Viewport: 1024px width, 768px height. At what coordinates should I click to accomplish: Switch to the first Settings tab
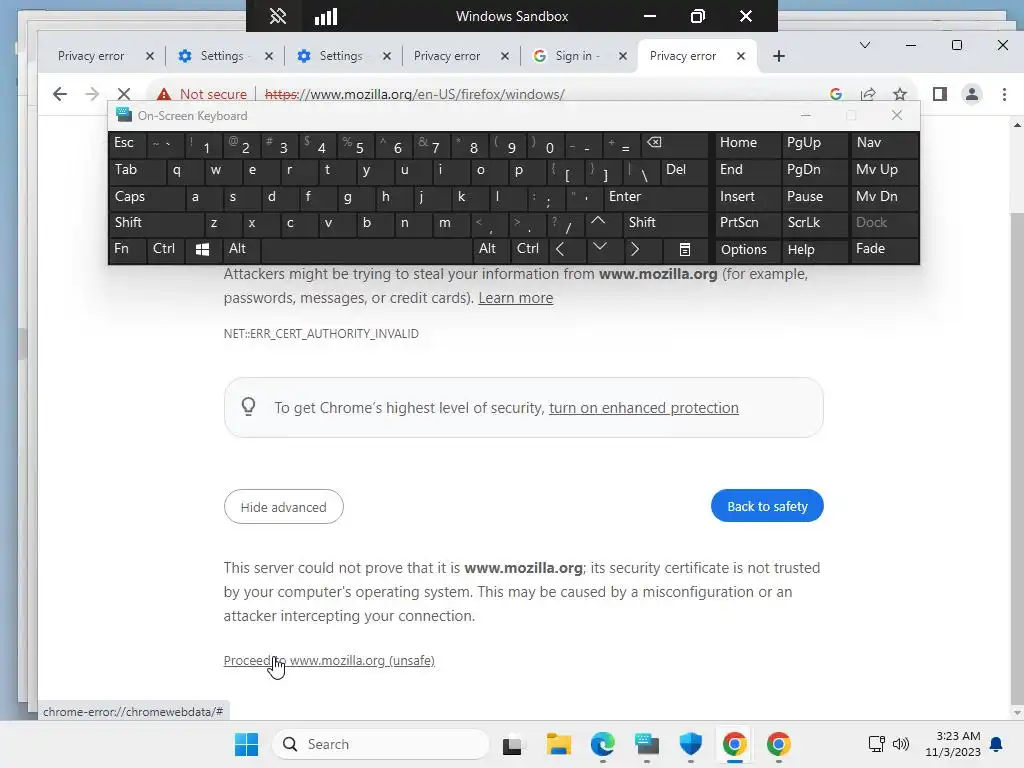(221, 56)
